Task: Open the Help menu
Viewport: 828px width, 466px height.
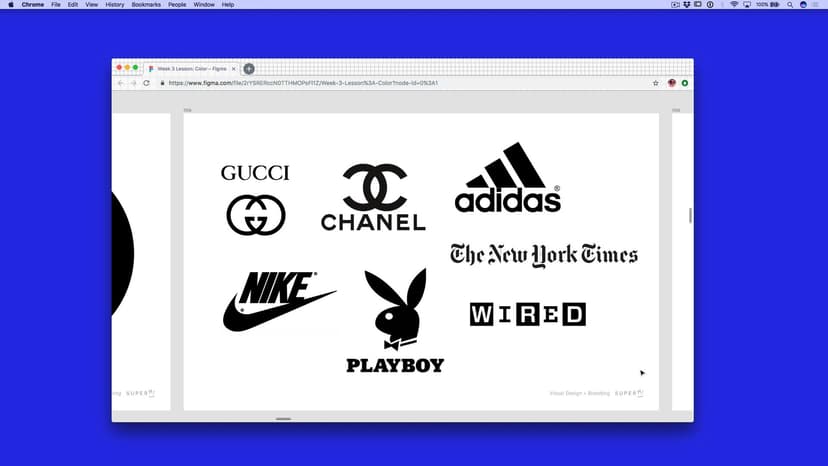Action: pos(228,4)
